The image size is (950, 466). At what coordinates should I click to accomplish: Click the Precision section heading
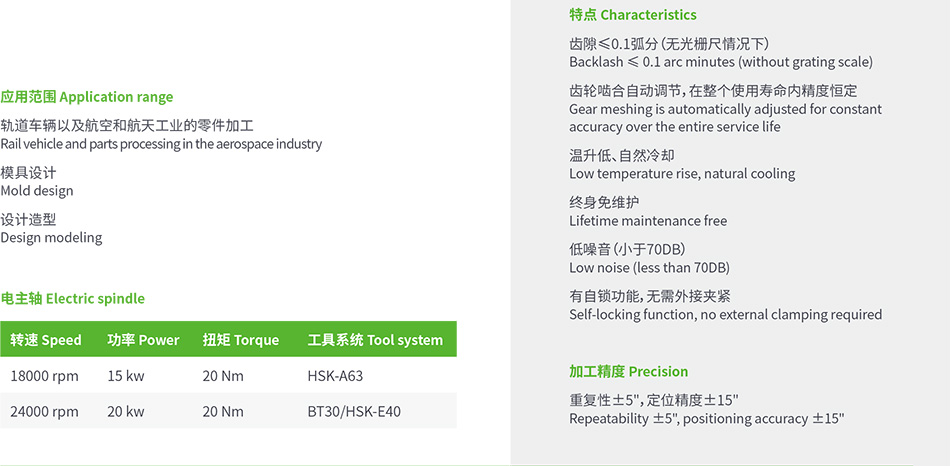point(628,371)
